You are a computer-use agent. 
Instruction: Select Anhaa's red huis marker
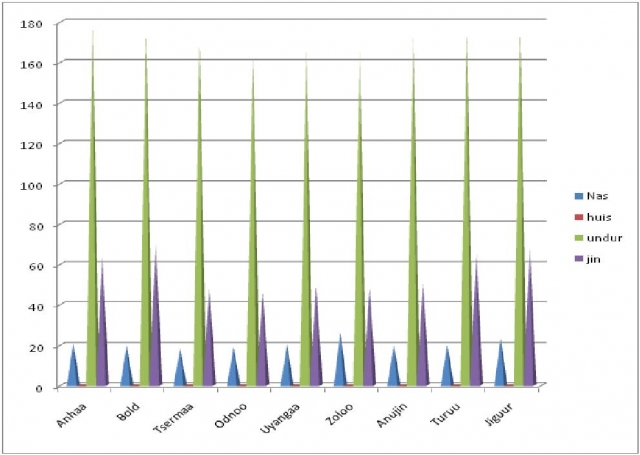pyautogui.click(x=82, y=384)
